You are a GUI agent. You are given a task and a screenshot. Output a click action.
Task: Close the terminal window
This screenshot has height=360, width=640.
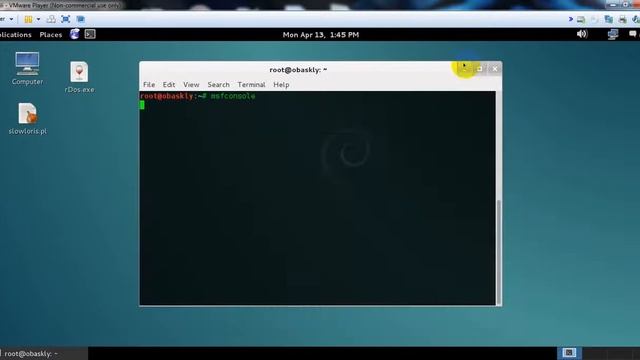495,69
